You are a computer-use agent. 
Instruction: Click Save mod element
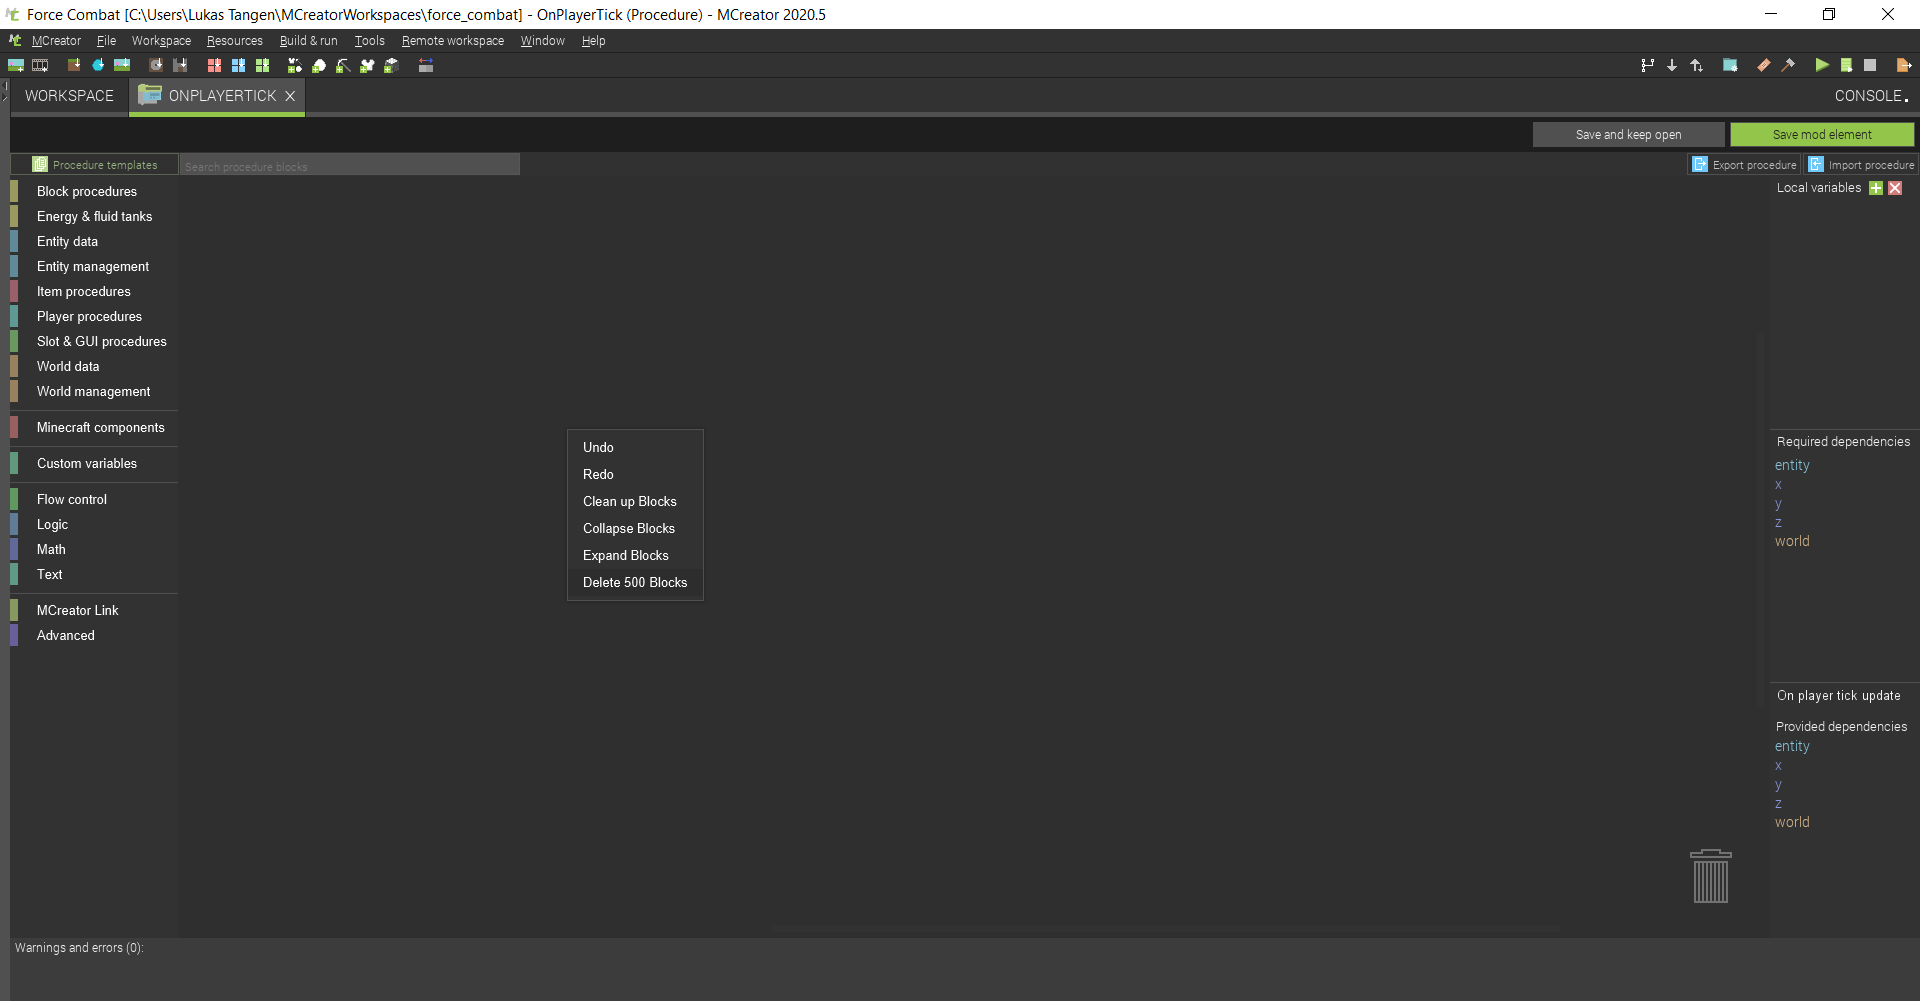click(x=1822, y=134)
